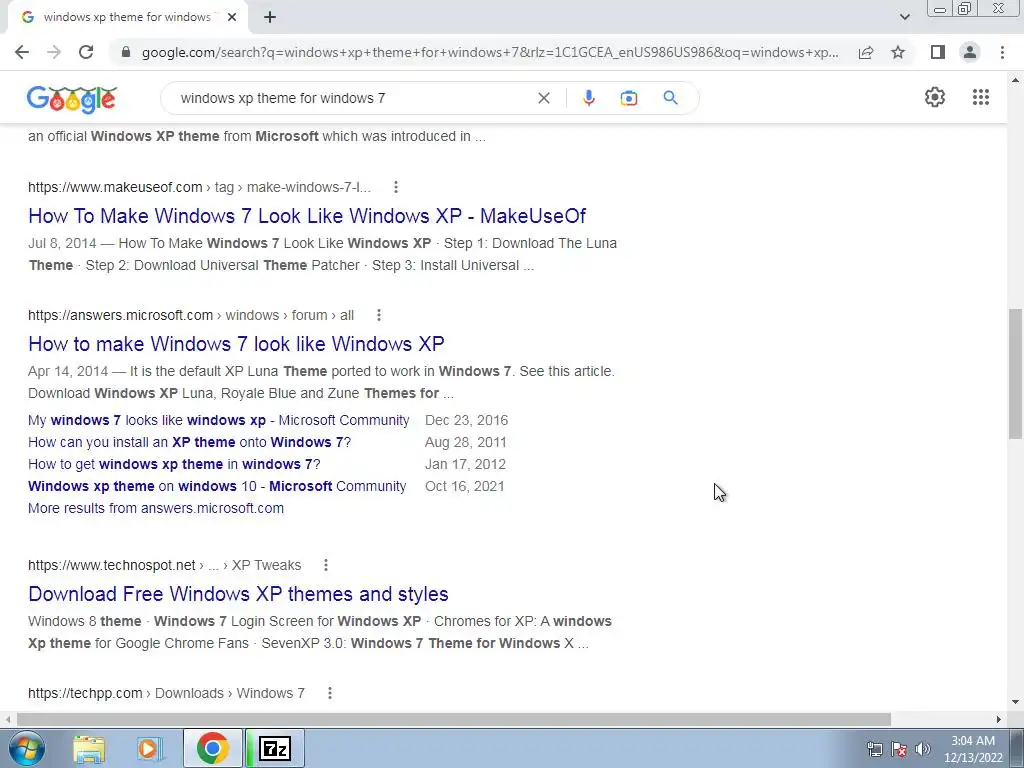
Task: Open the network tray icon
Action: coord(874,749)
